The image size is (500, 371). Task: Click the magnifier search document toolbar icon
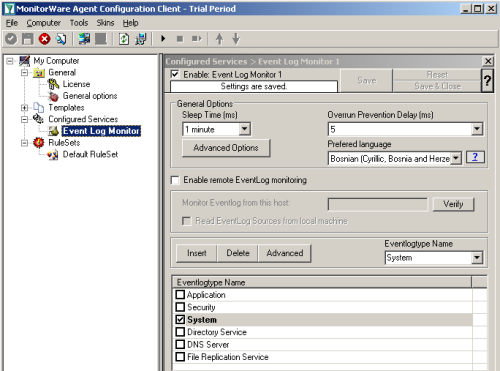point(61,39)
